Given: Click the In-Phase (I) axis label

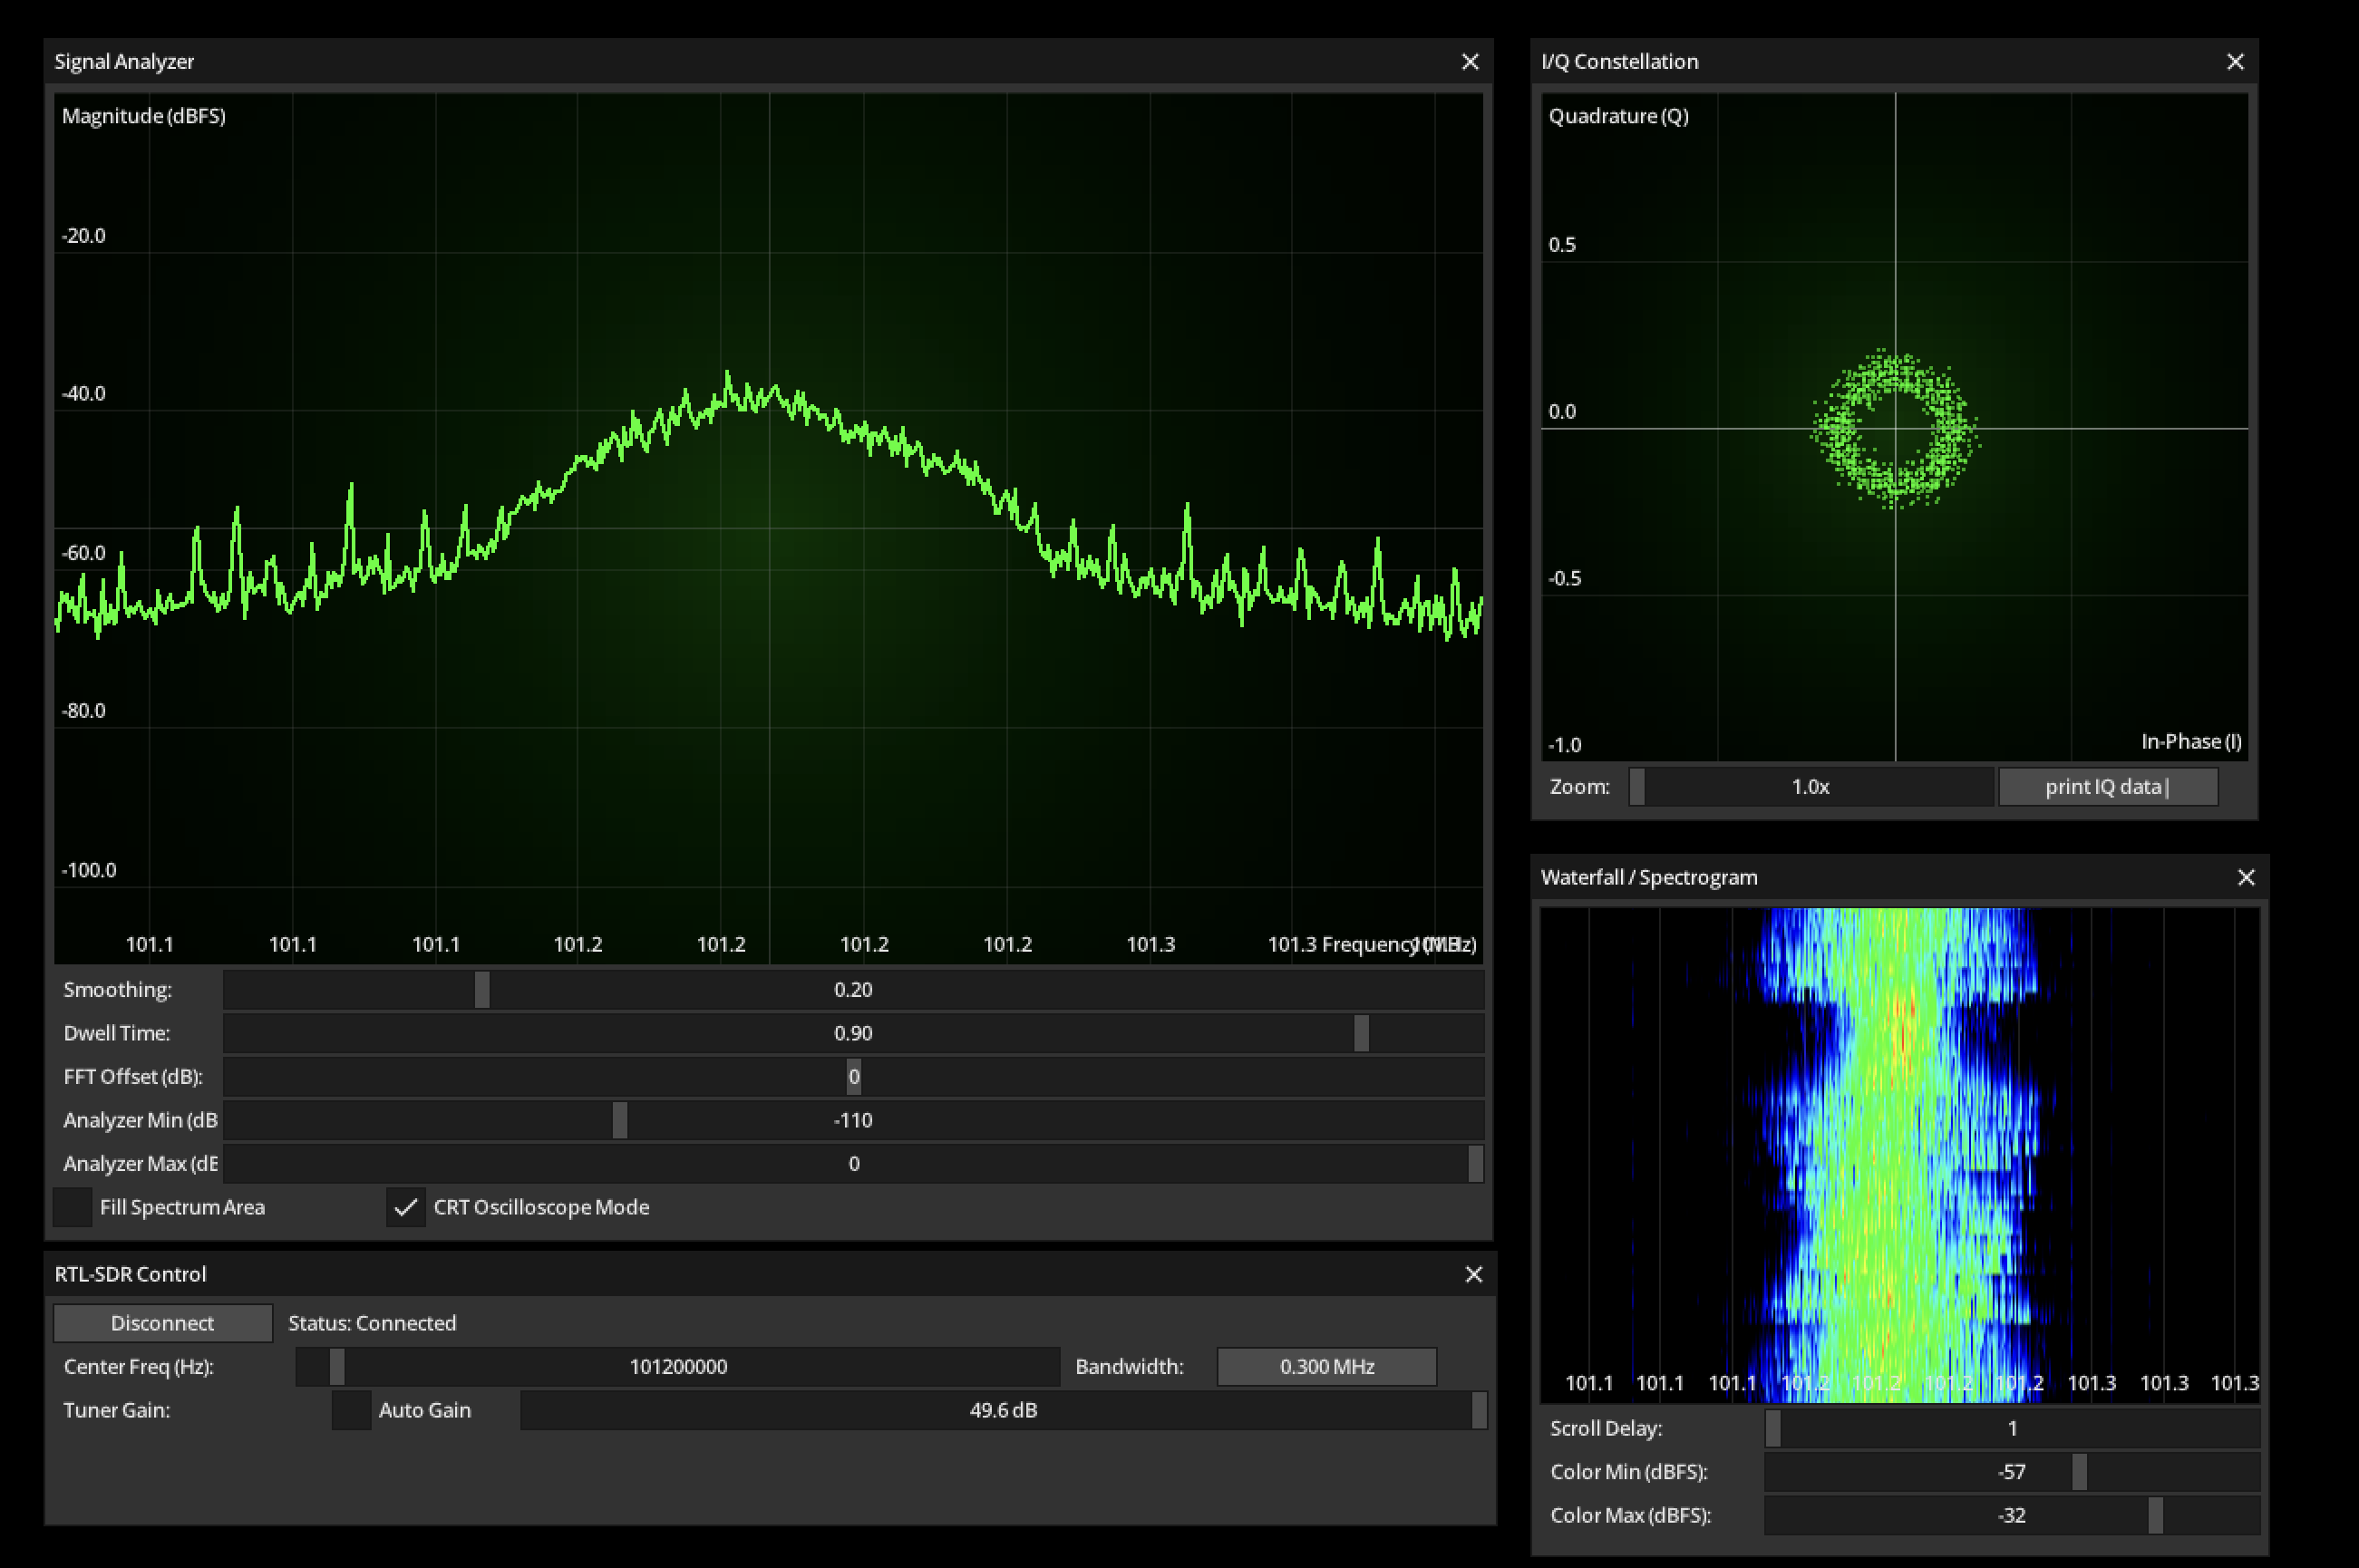Looking at the screenshot, I should (x=2191, y=741).
